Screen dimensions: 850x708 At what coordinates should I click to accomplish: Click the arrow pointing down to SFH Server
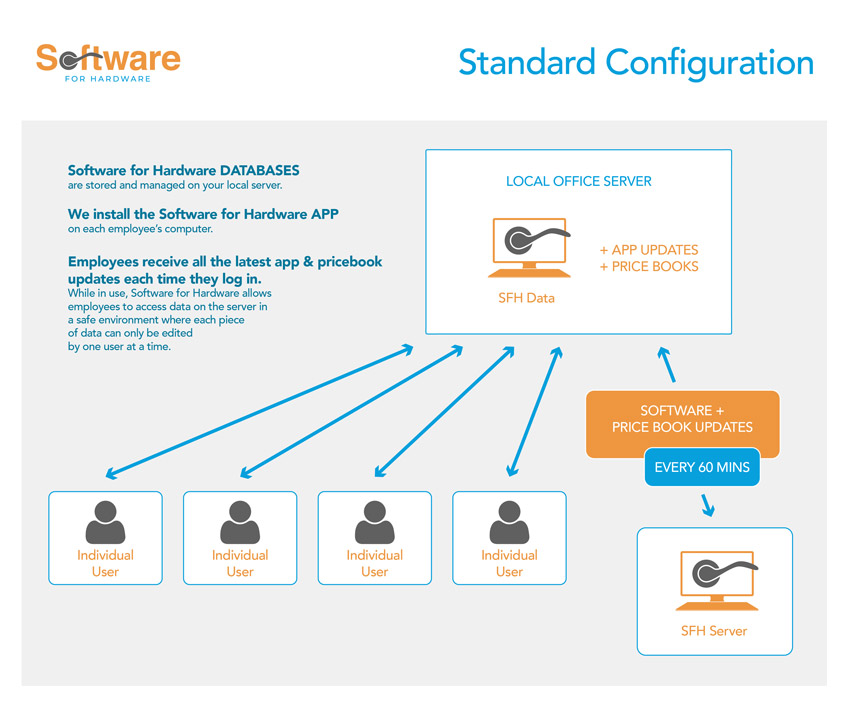[x=709, y=504]
